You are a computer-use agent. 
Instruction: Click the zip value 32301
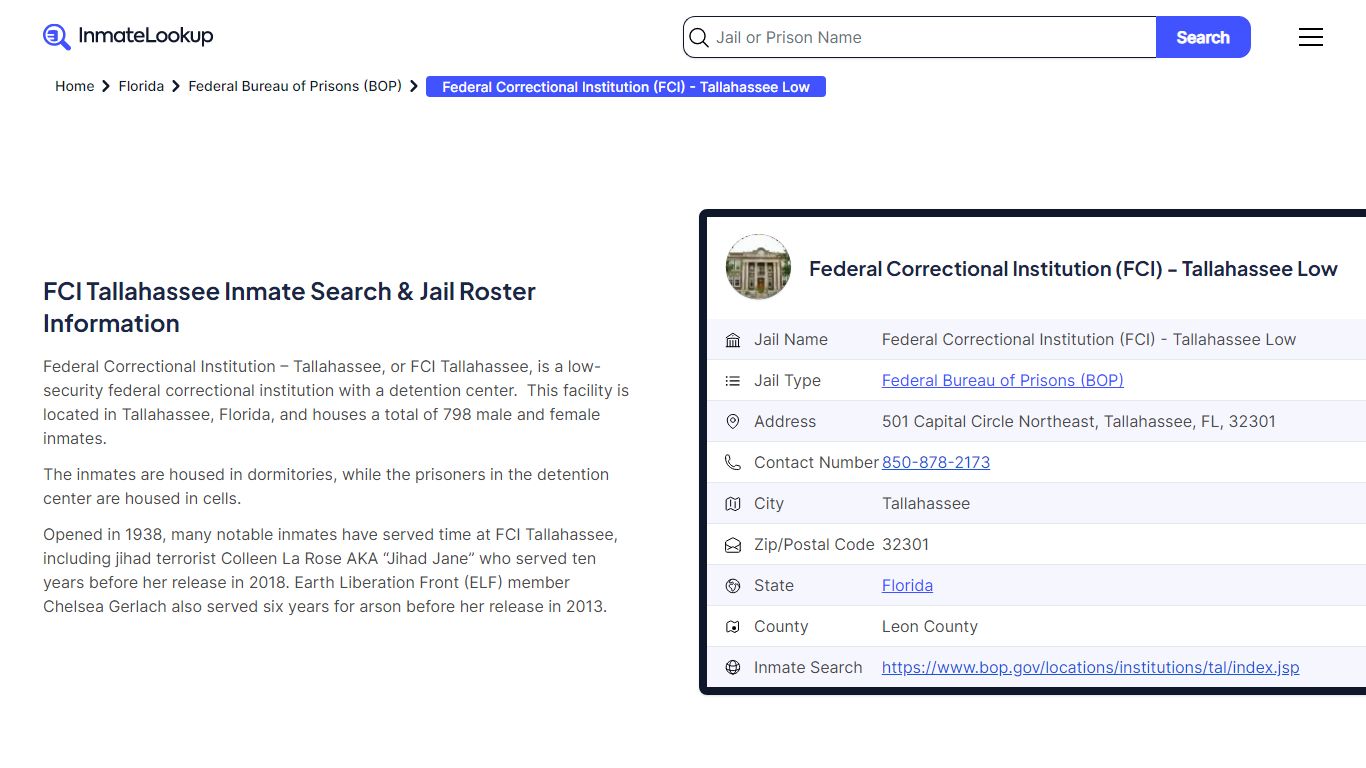tap(905, 544)
